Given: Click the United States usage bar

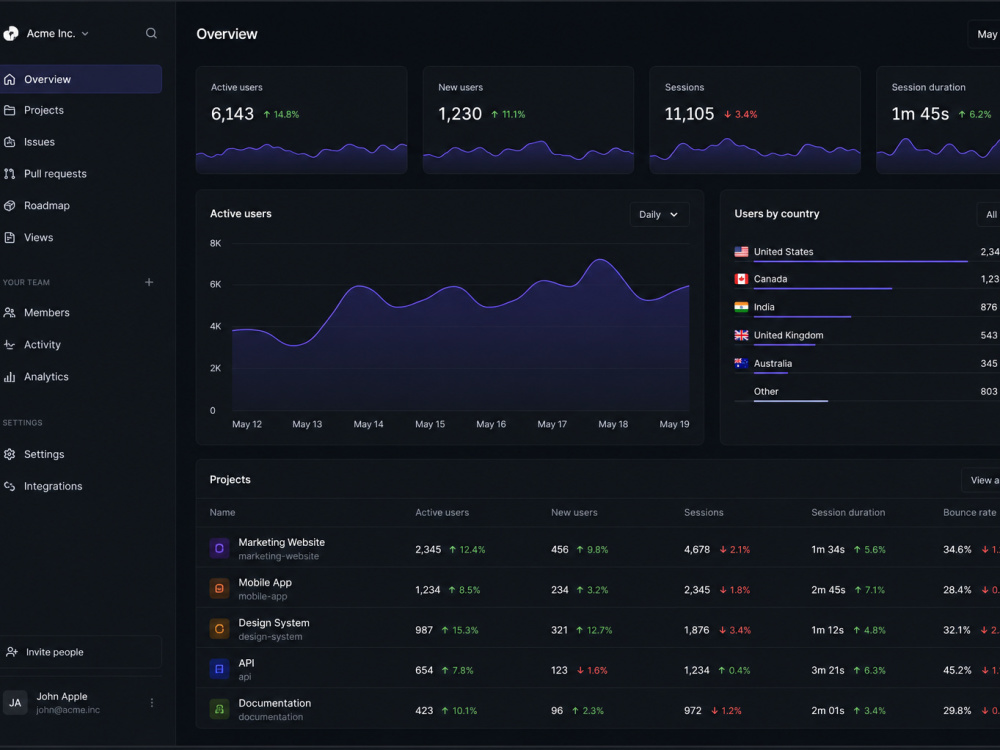Looking at the screenshot, I should pos(860,261).
